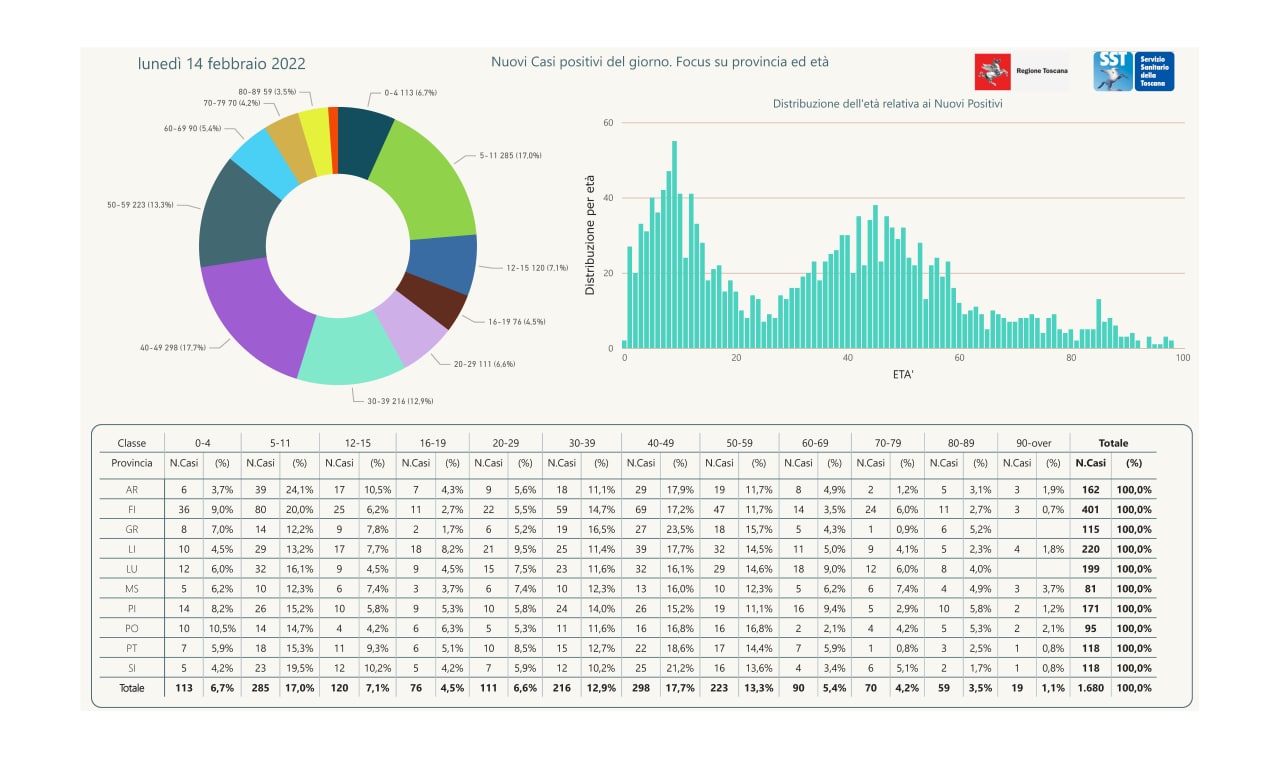This screenshot has width=1280, height=758.
Task: Click the Classe column header
Action: (132, 443)
